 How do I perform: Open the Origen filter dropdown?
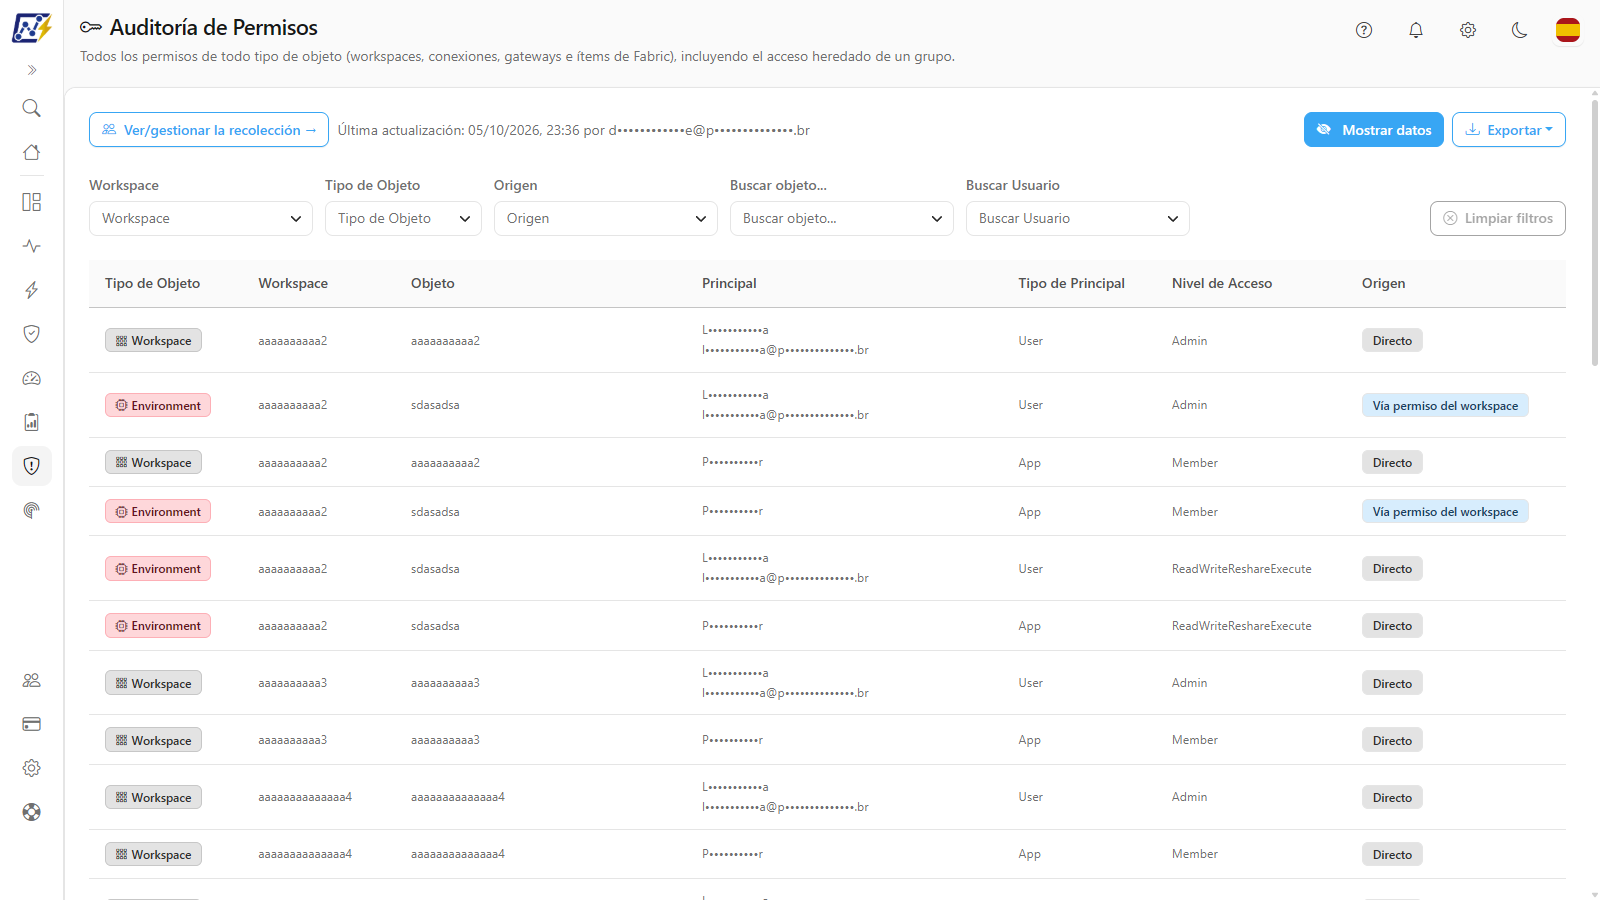[606, 219]
